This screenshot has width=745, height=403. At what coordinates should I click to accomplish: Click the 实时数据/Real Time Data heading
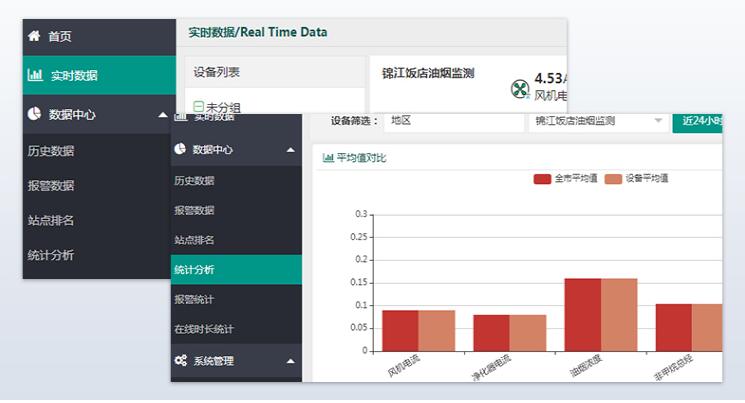click(x=258, y=32)
